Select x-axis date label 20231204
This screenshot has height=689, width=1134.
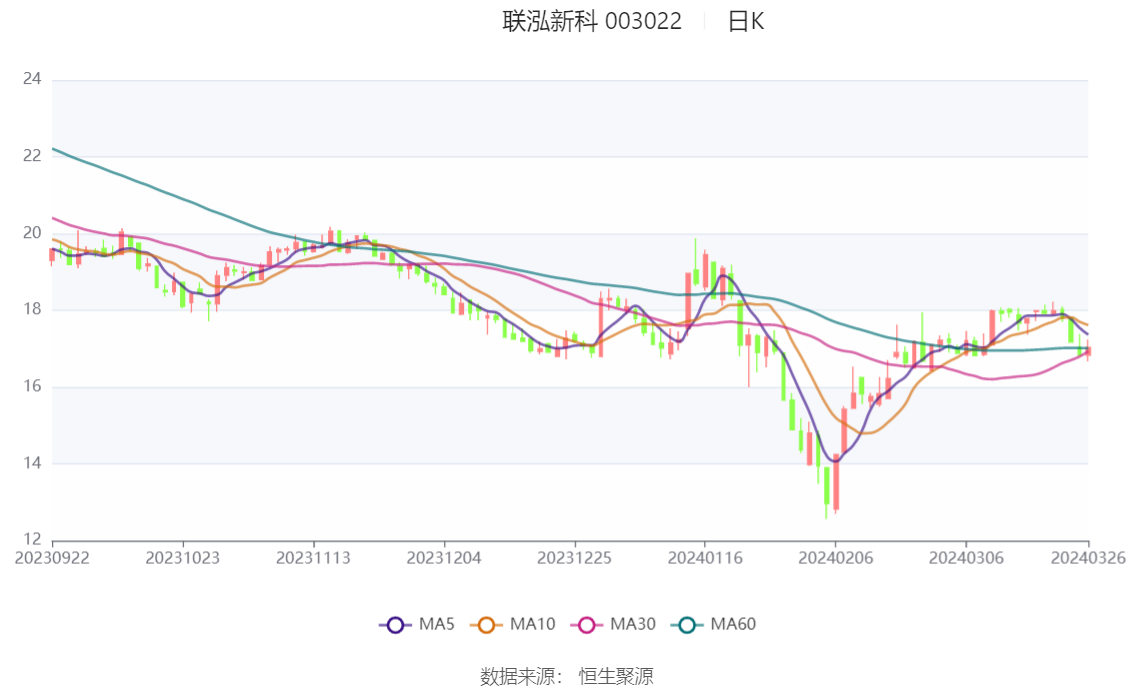pos(444,558)
